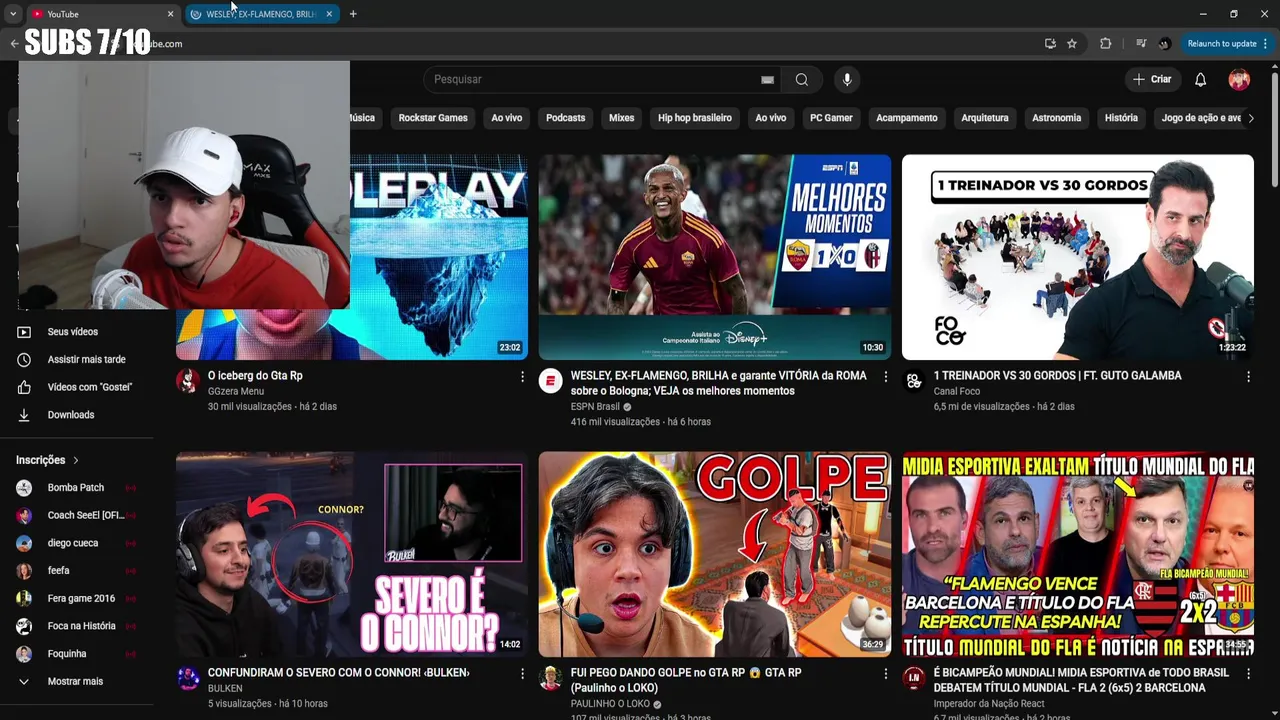Open options menu for É BICAMPEÃO MUNDIAL video
The image size is (1280, 720).
tap(1248, 674)
